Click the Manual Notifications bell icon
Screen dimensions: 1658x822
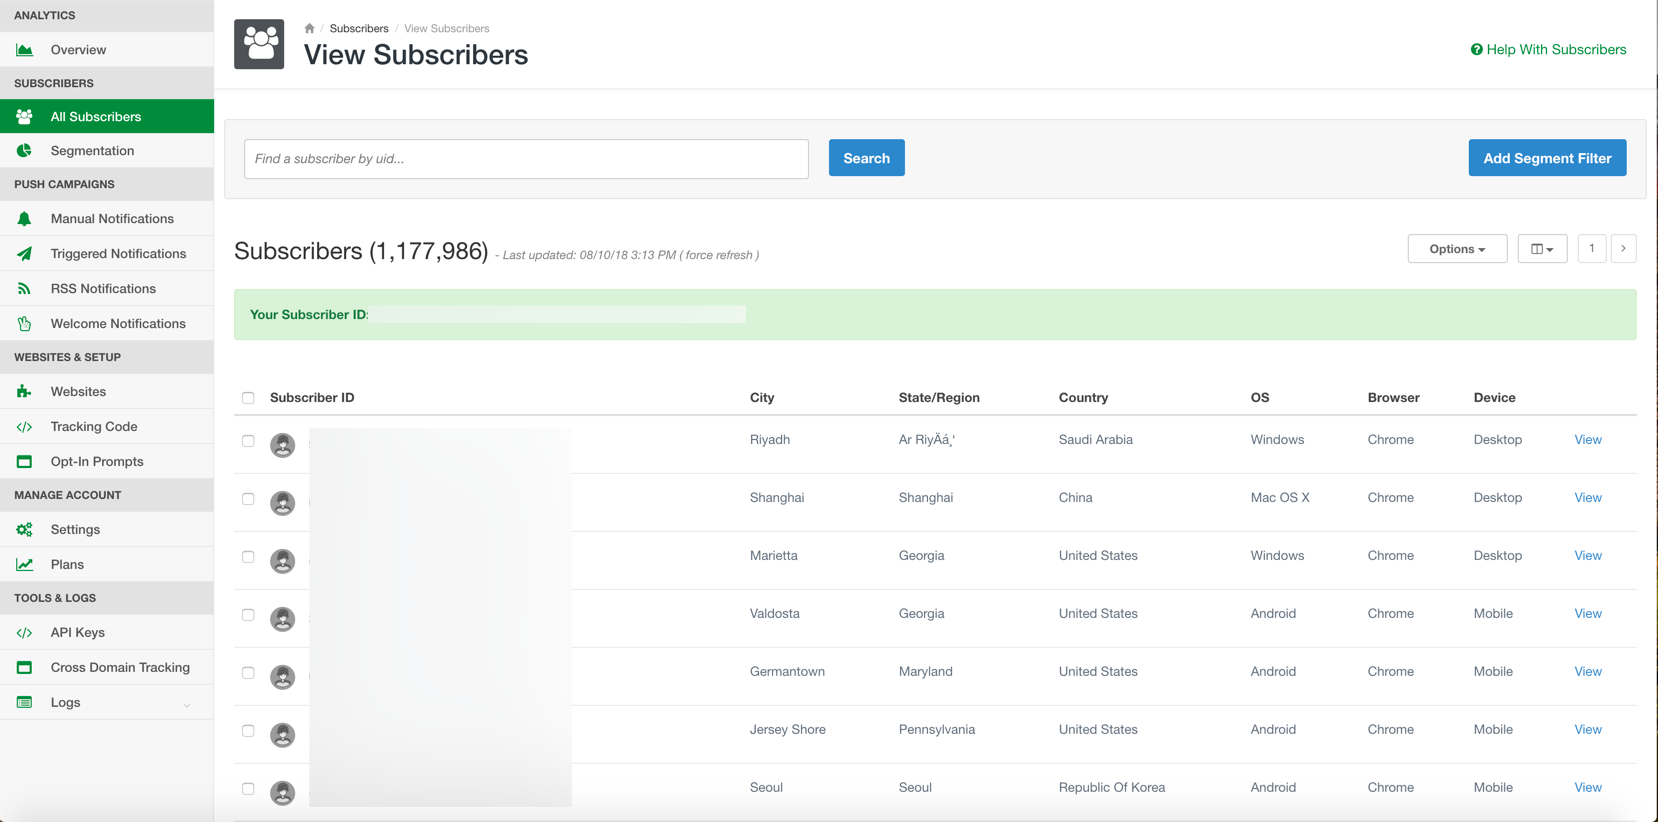click(x=25, y=219)
